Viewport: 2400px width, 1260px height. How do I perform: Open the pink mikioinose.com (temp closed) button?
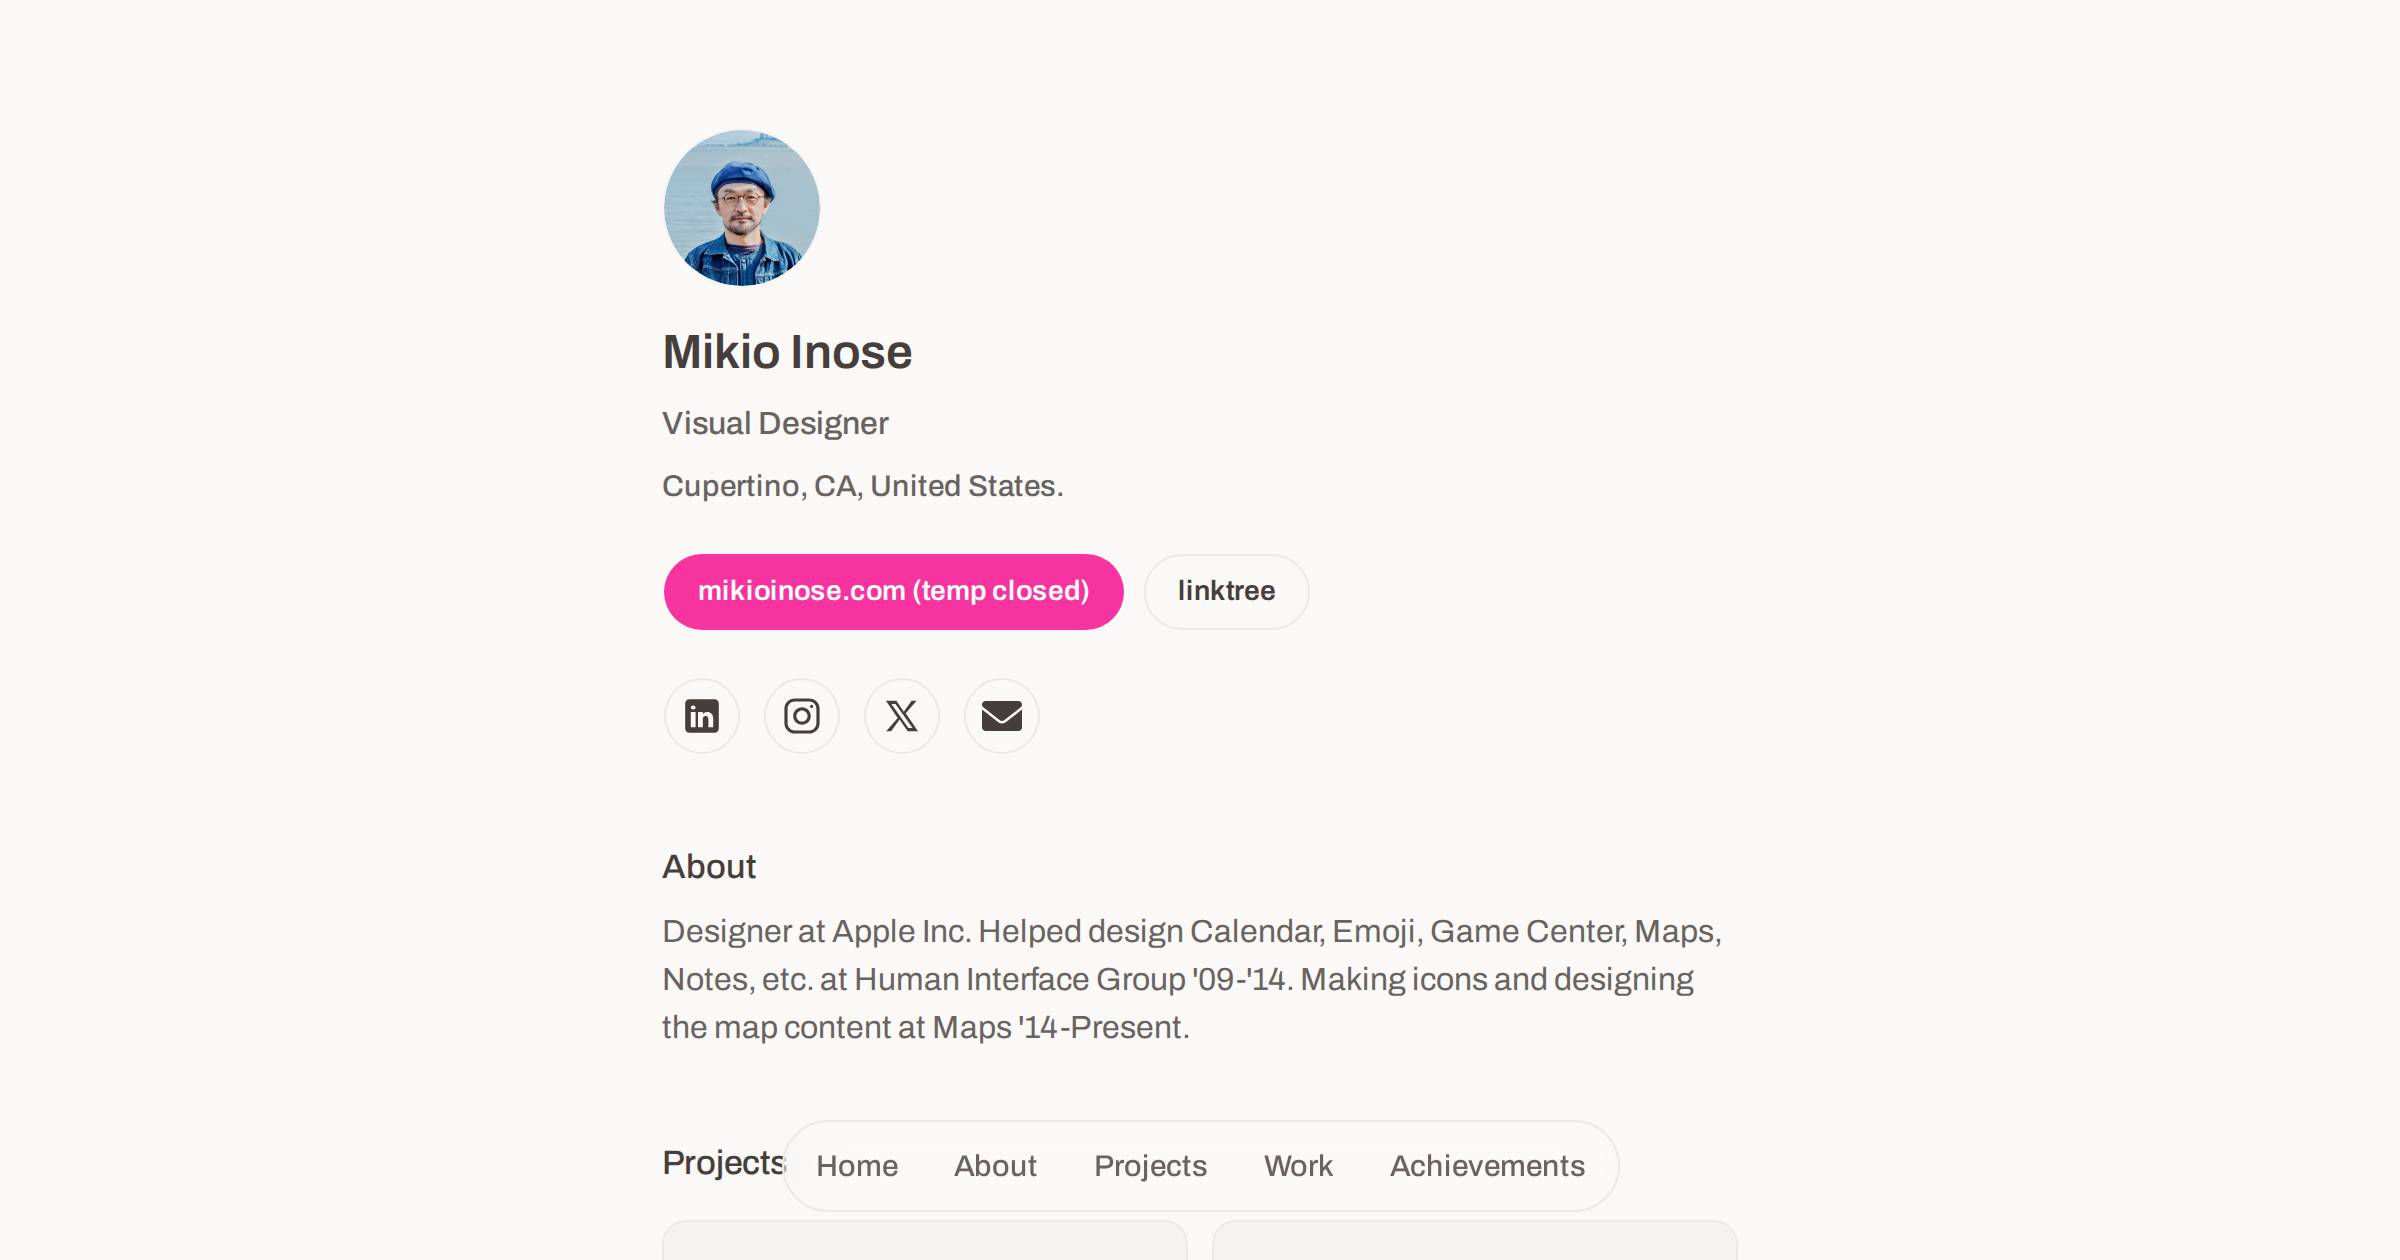[894, 592]
